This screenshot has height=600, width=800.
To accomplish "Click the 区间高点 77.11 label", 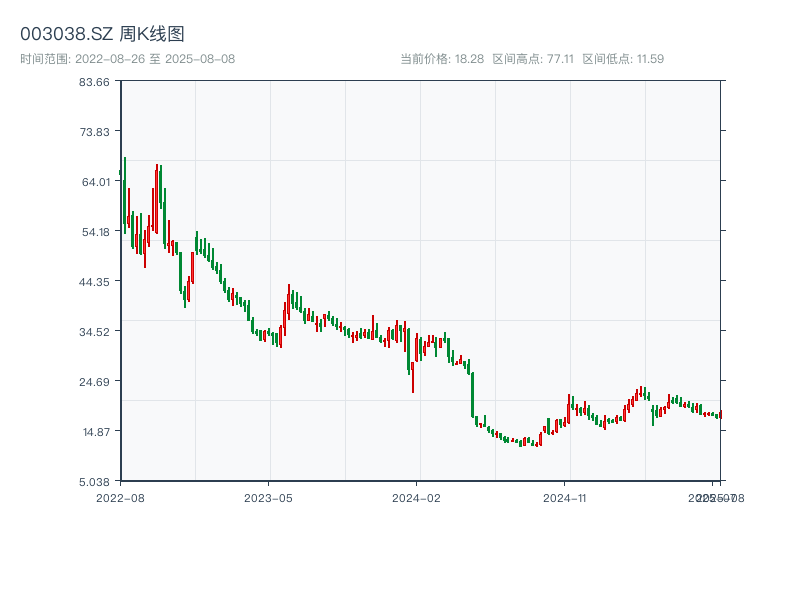I will click(x=533, y=59).
